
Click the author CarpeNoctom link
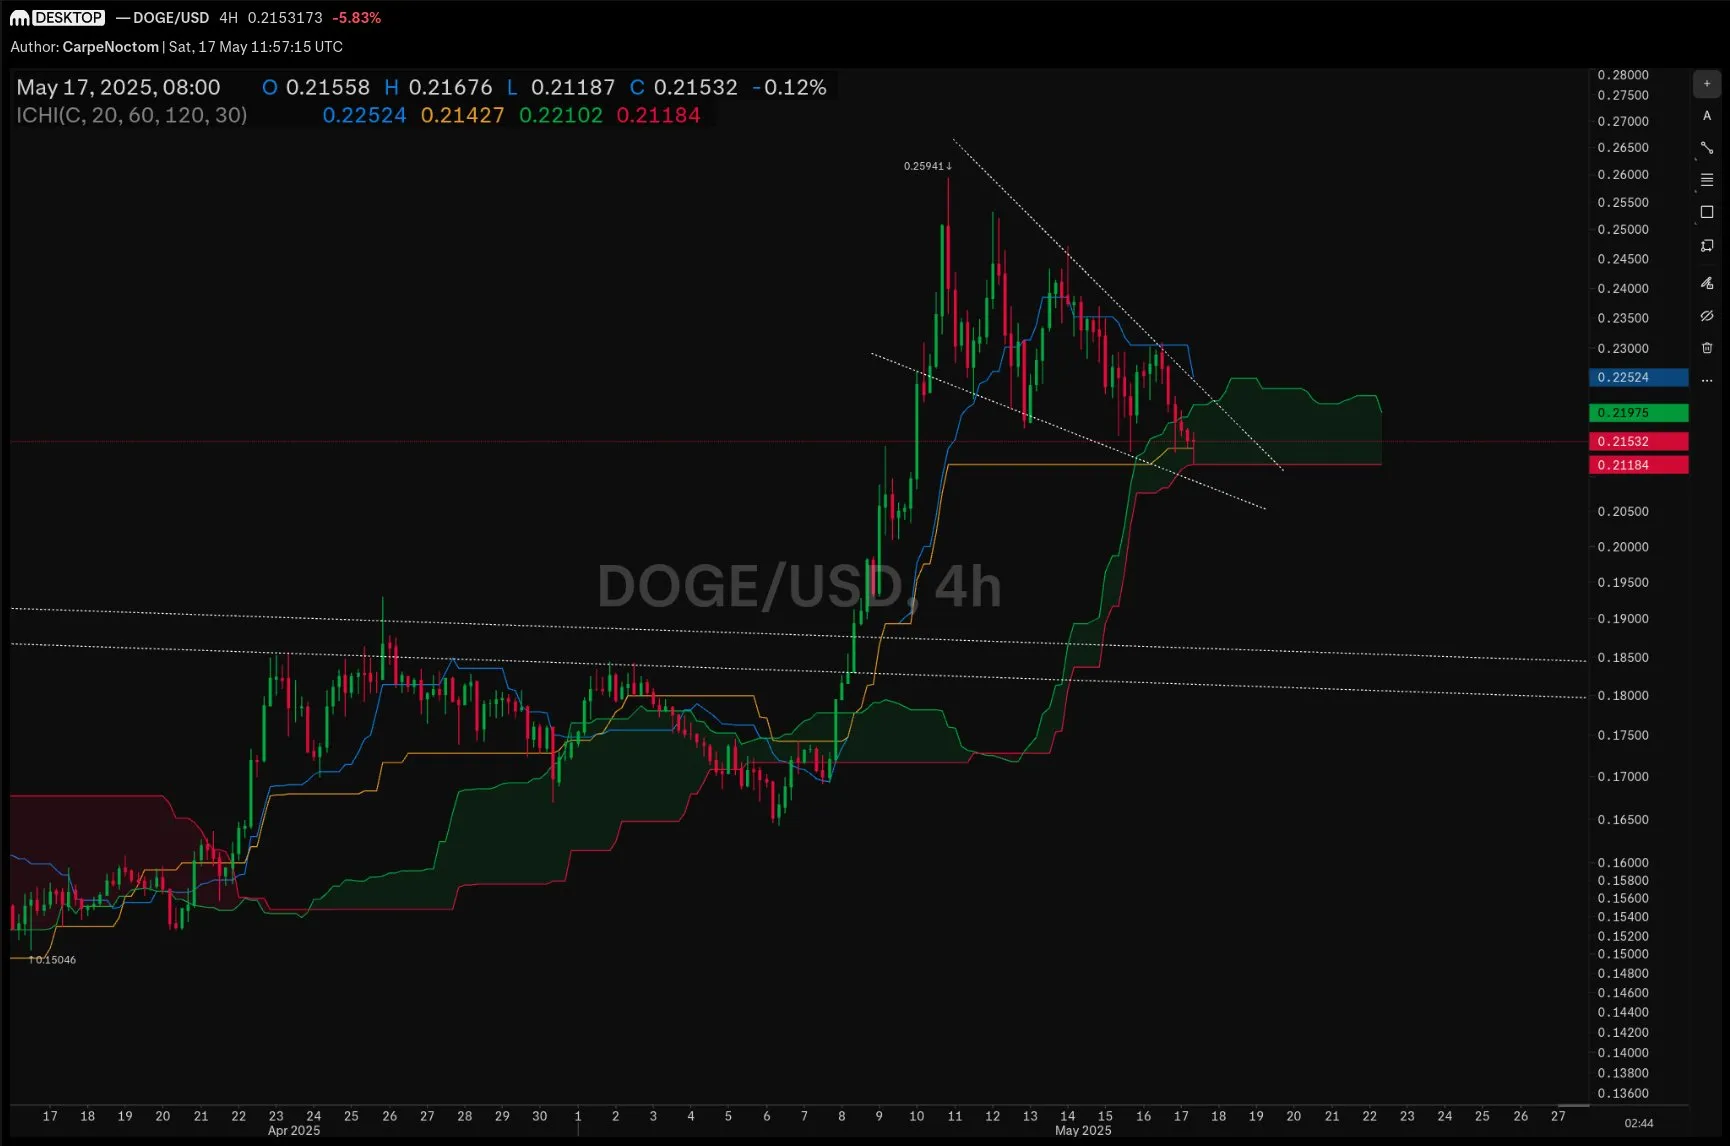[110, 46]
